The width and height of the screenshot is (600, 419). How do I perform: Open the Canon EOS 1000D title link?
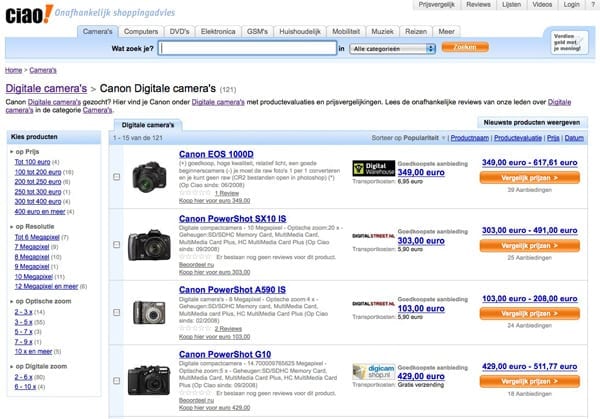(x=216, y=154)
